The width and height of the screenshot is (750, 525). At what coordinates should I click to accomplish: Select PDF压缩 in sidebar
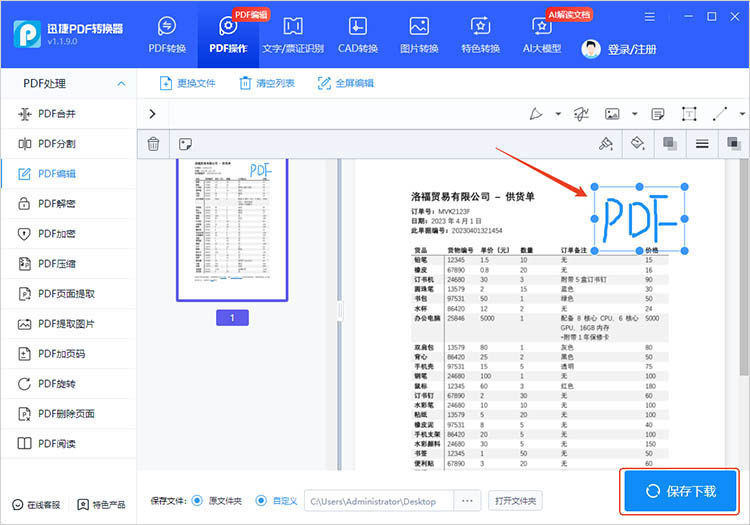[69, 264]
